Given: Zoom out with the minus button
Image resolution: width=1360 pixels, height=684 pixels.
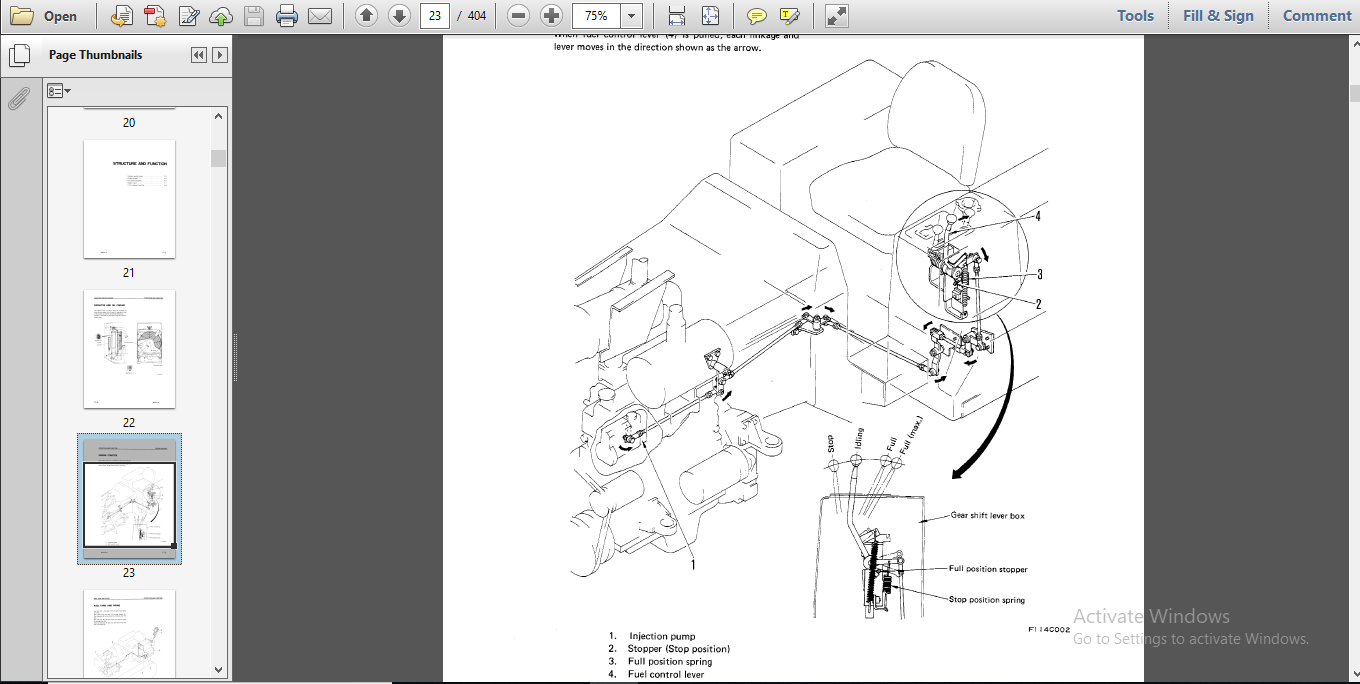Looking at the screenshot, I should (518, 16).
